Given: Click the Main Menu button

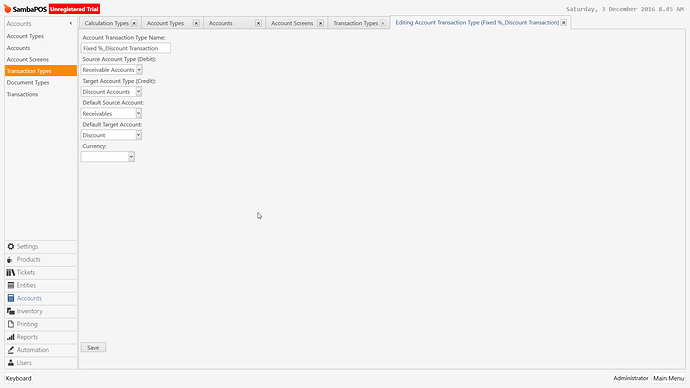Looking at the screenshot, I should click(668, 378).
